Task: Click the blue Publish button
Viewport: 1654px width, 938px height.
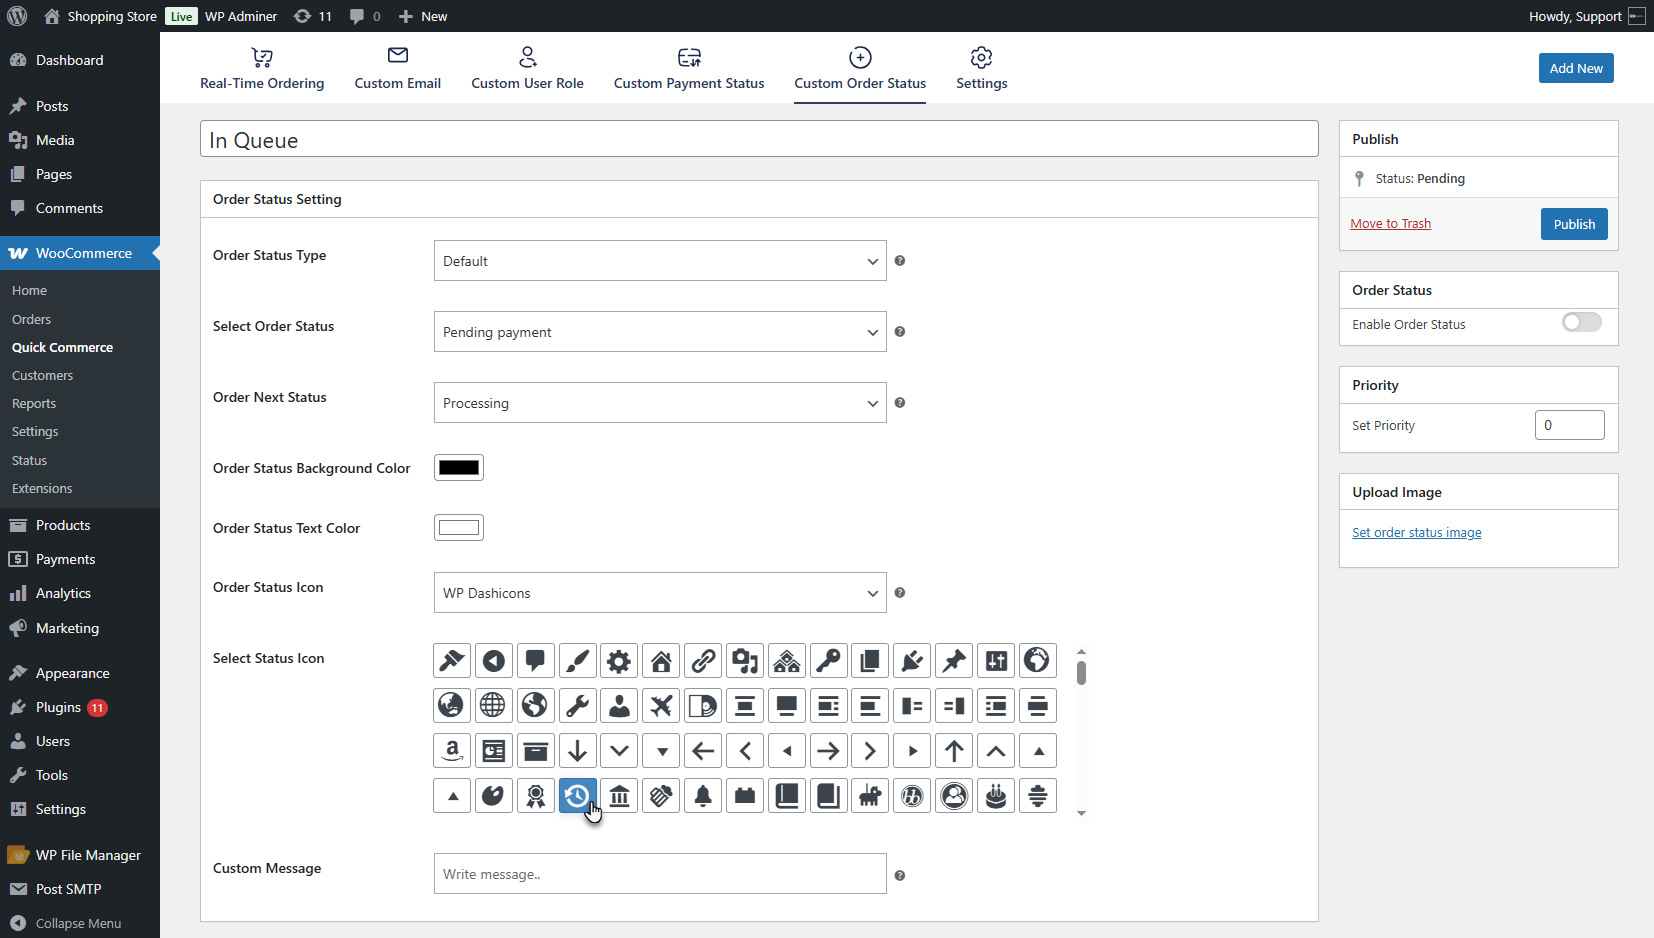Action: [1574, 224]
